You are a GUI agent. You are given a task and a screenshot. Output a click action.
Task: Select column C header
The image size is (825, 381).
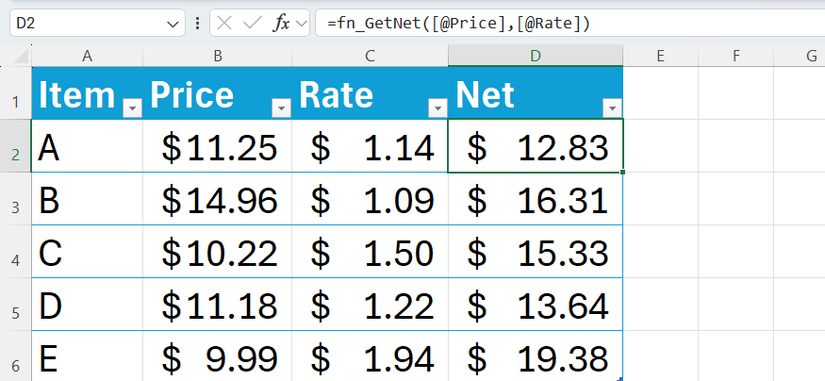coord(370,56)
